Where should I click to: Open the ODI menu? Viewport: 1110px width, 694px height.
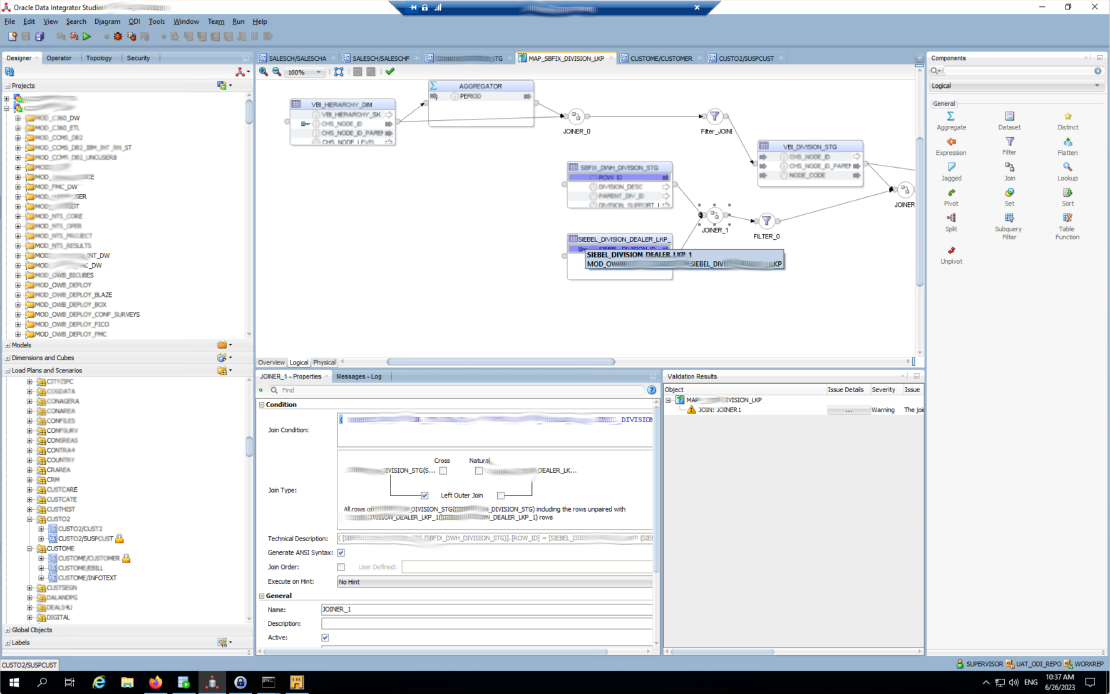click(x=134, y=21)
